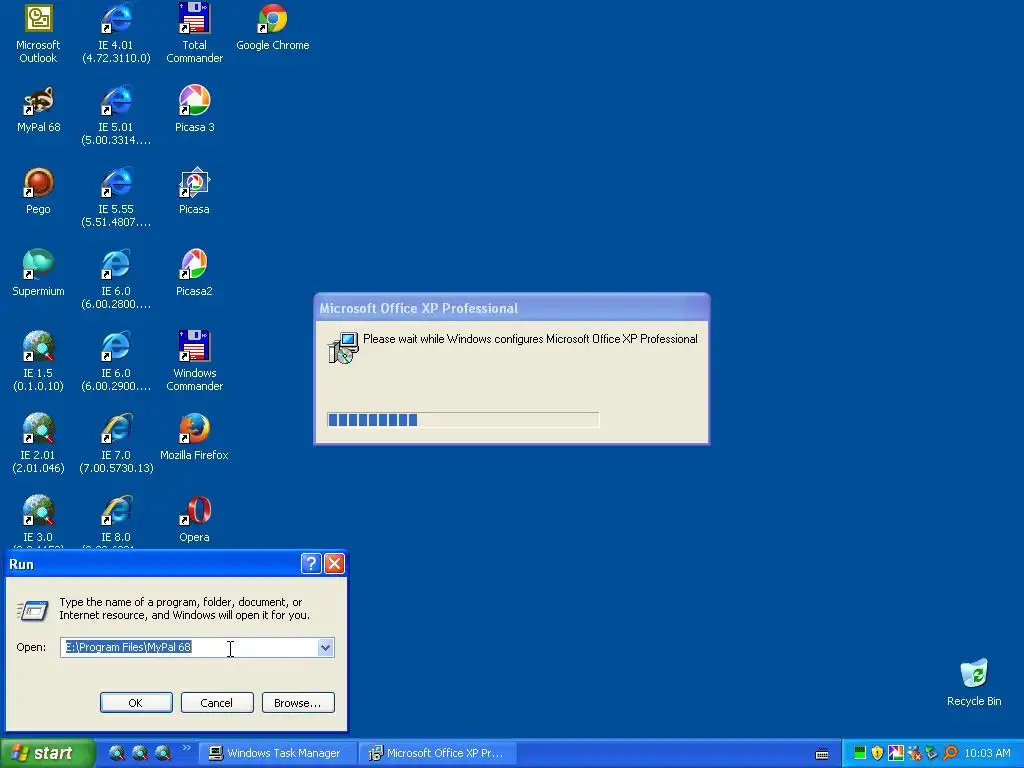Open the Opera desktop shortcut
The image size is (1024, 768).
click(x=195, y=520)
